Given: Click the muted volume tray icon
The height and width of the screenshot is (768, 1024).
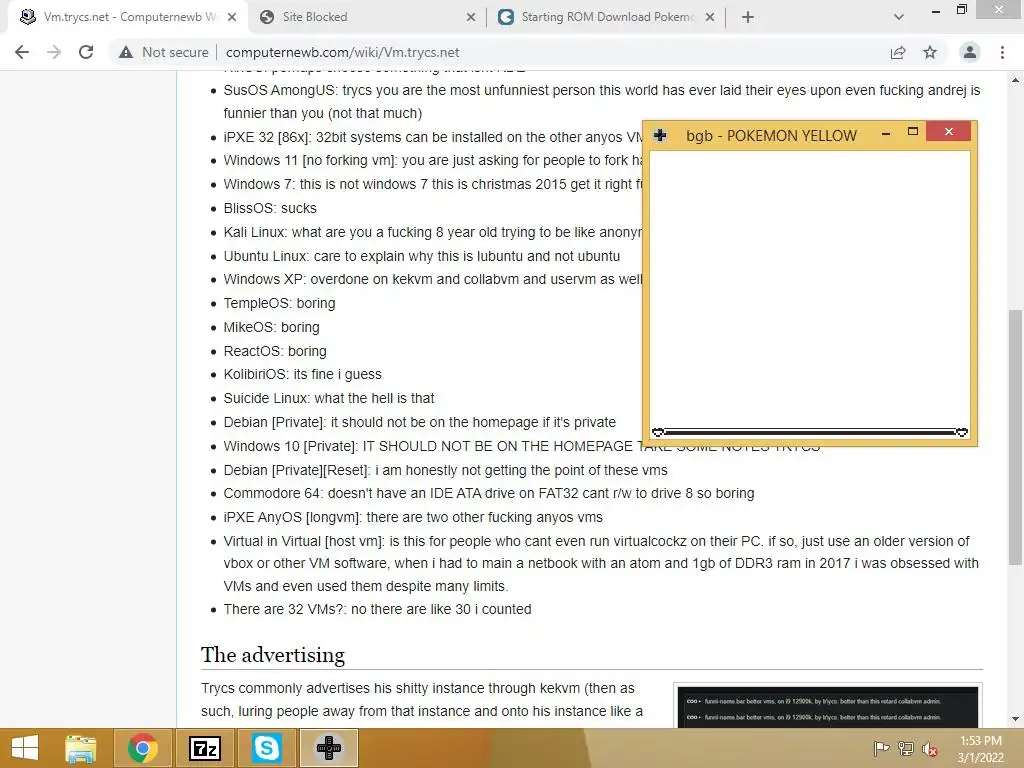Looking at the screenshot, I should pyautogui.click(x=929, y=748).
